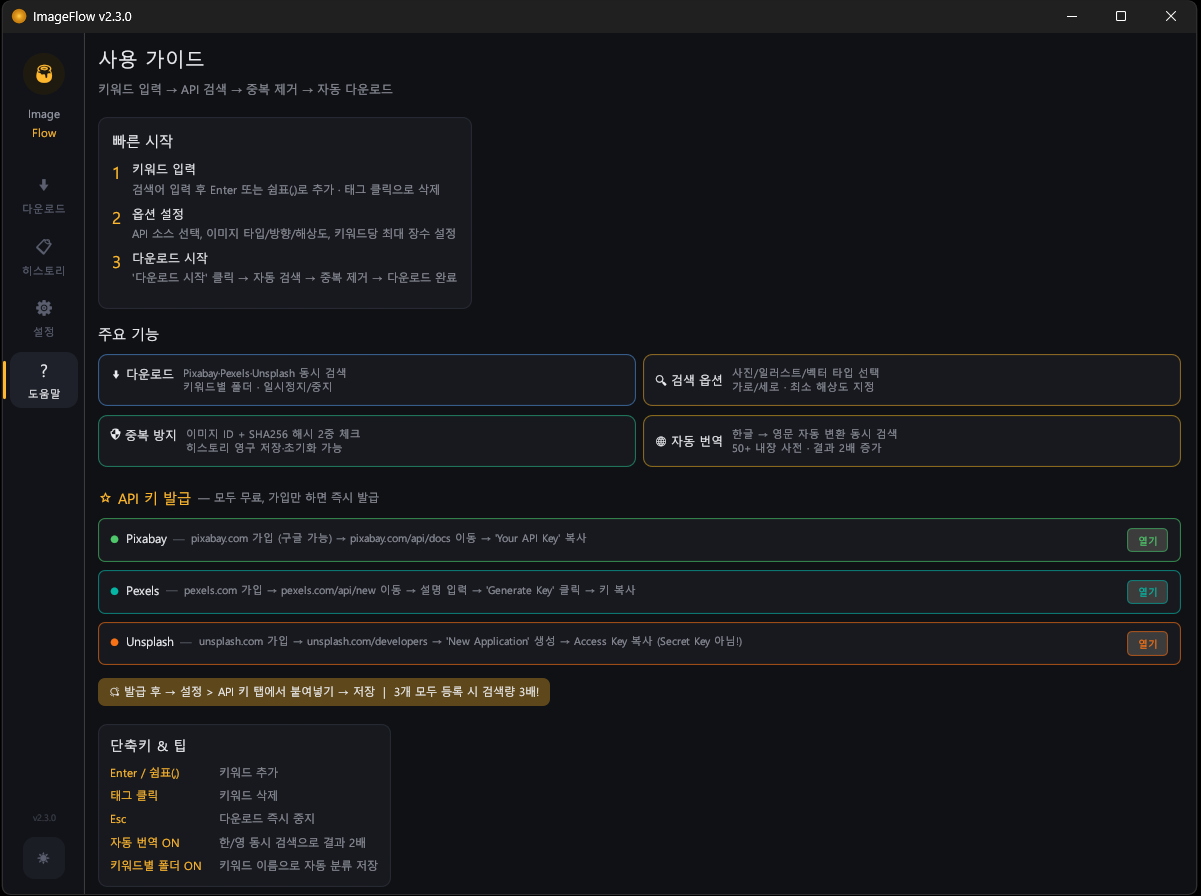
Task: Click the star icon beside API 키 발급
Action: 105,497
